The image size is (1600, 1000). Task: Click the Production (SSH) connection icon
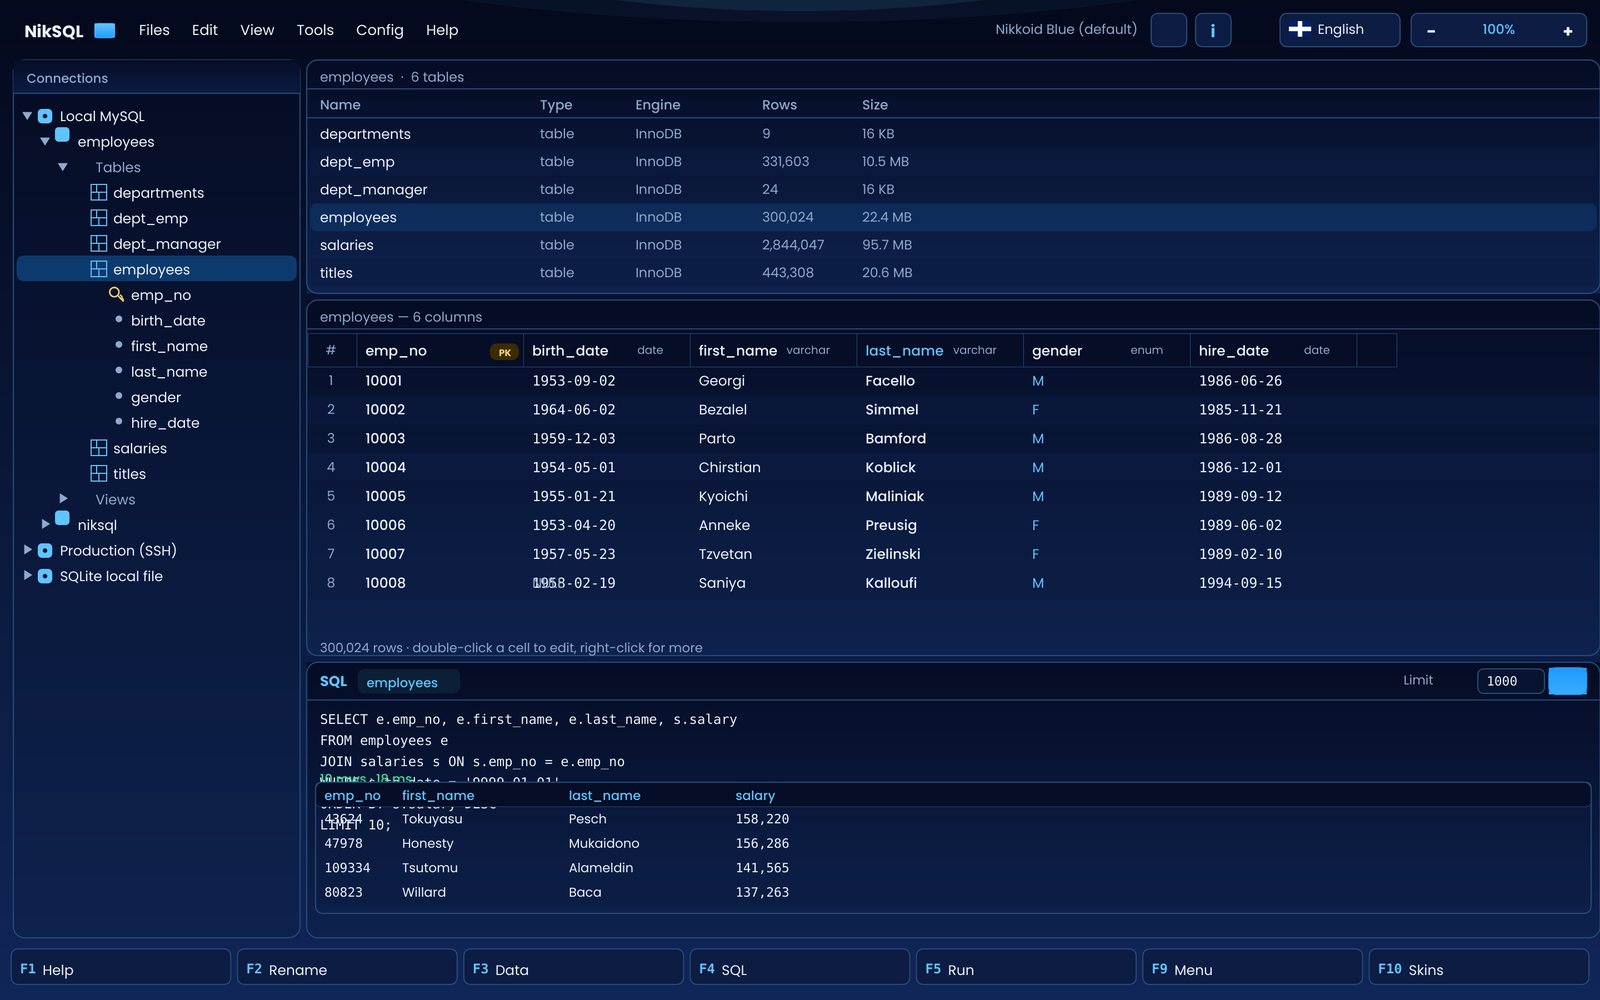point(45,551)
